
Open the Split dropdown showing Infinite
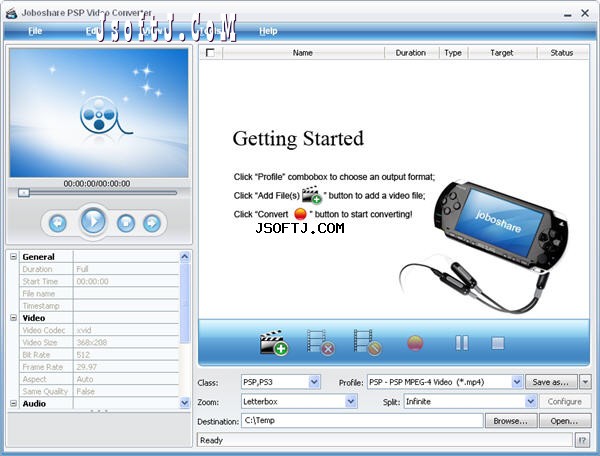(530, 401)
